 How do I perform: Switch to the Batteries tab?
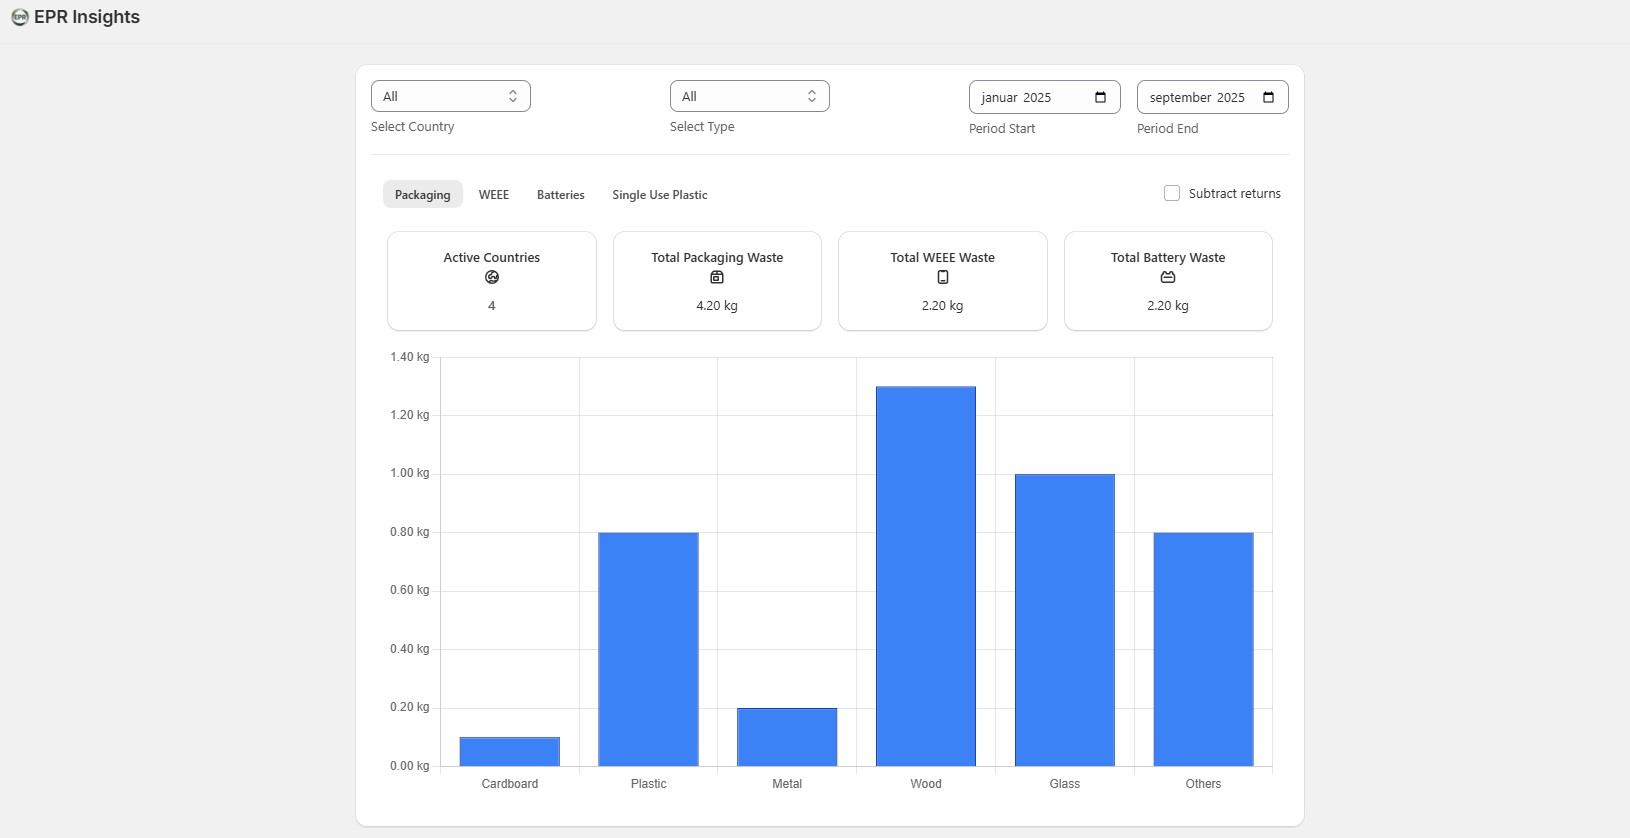[560, 195]
